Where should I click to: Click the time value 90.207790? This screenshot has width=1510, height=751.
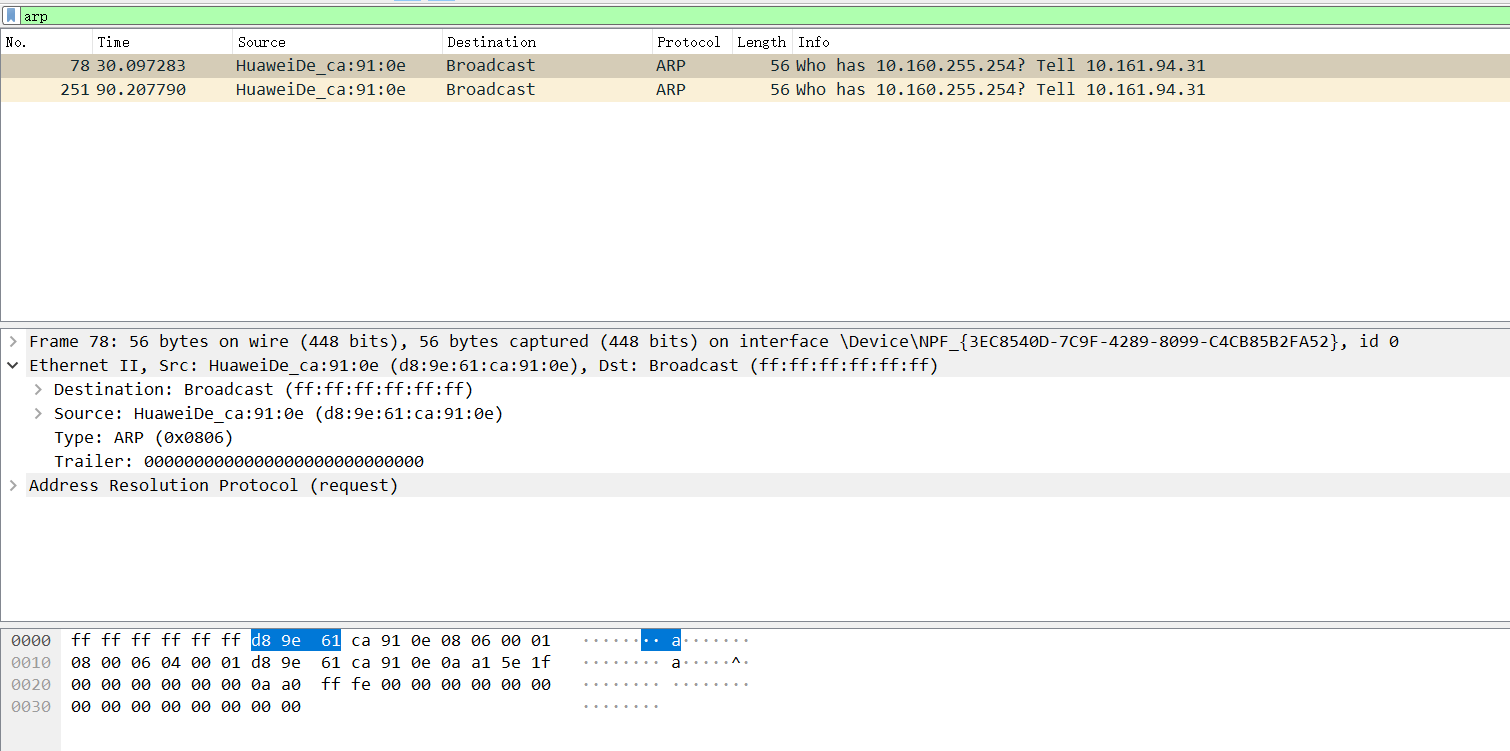141,90
